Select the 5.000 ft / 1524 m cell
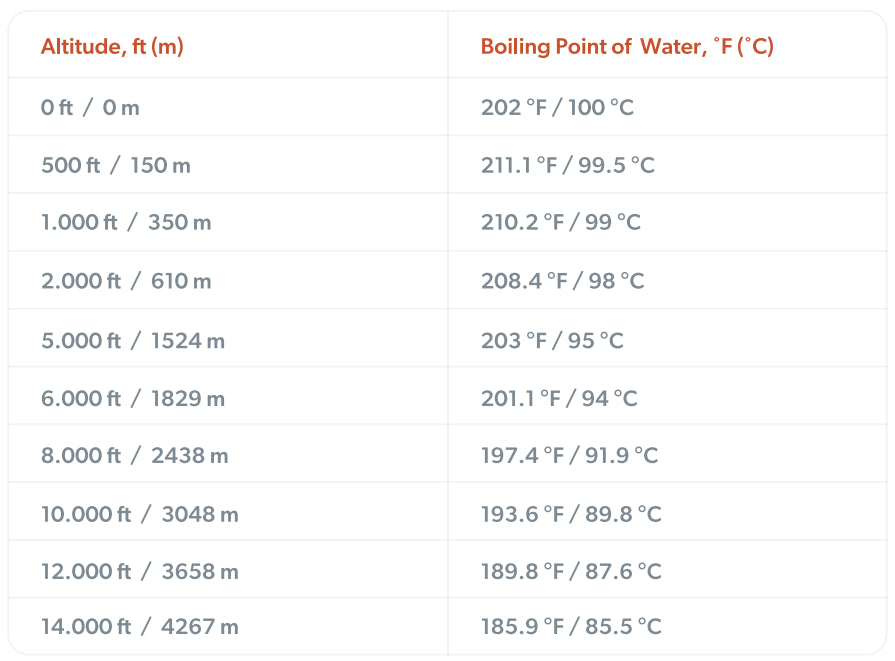The height and width of the screenshot is (661, 895). point(133,341)
